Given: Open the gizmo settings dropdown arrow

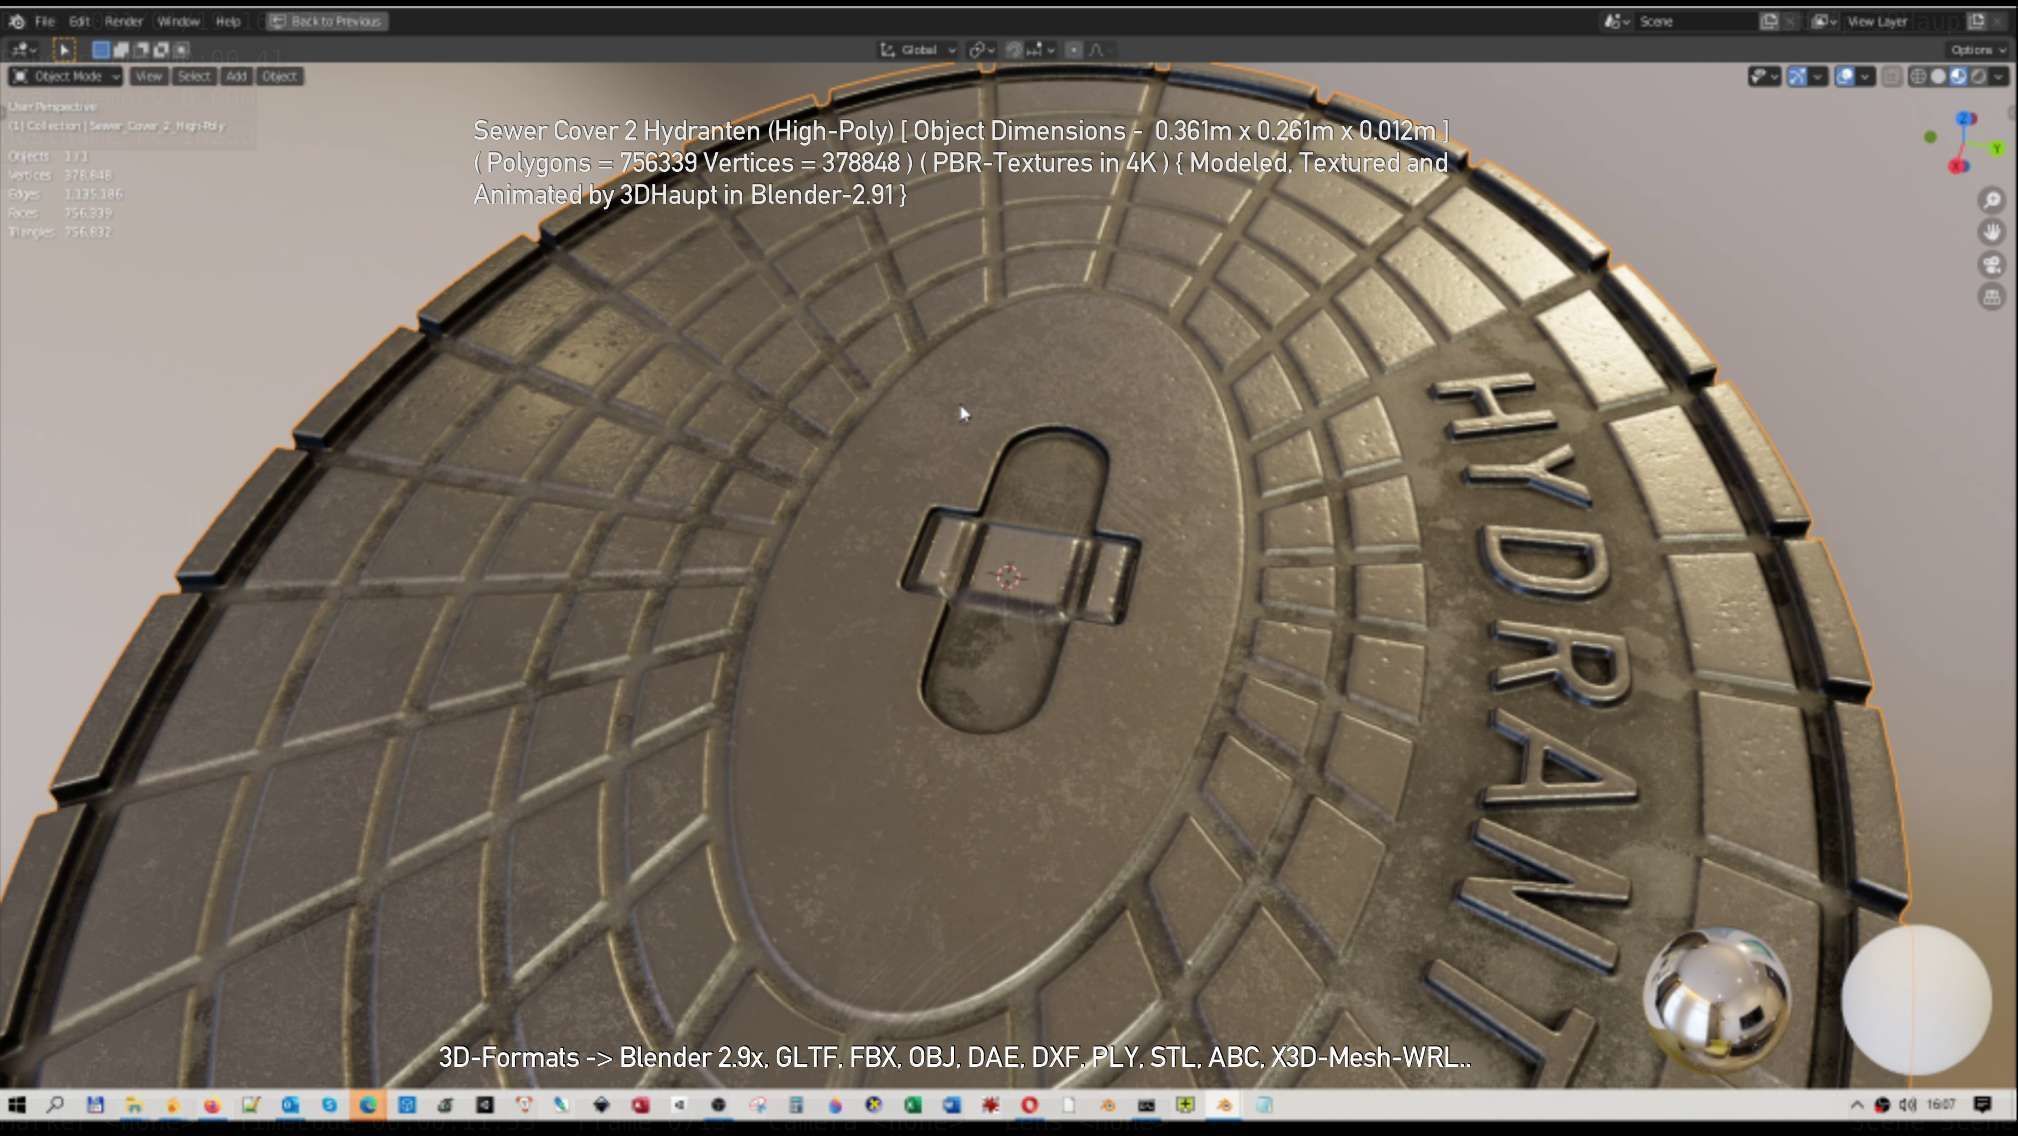Looking at the screenshot, I should (x=1818, y=76).
